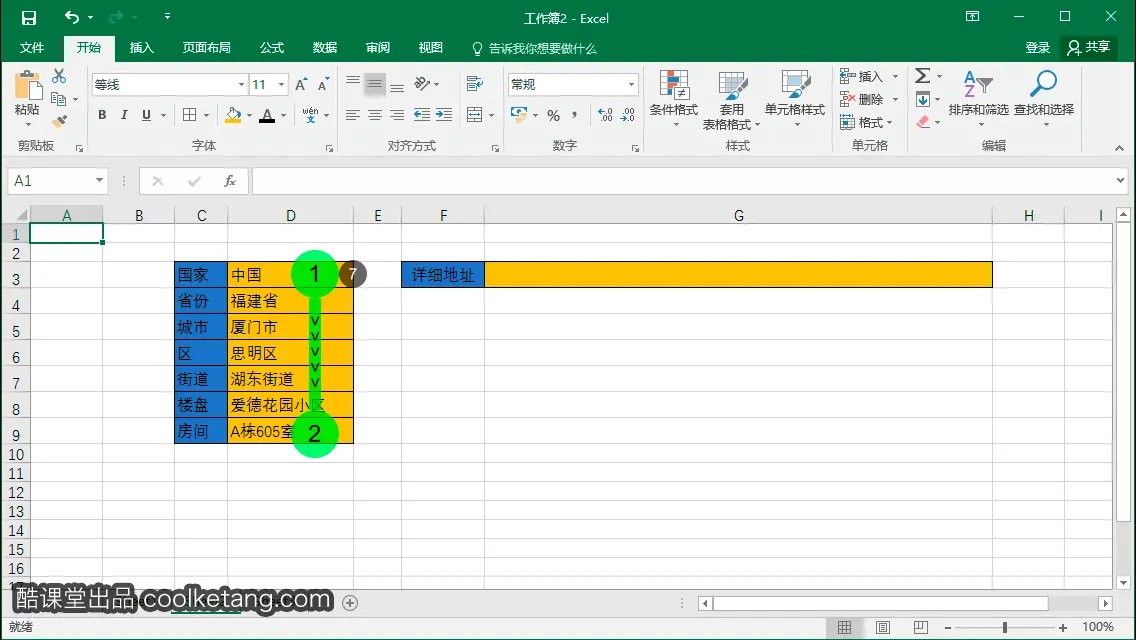Apply red font color A
Viewport: 1136px width, 640px height.
[267, 115]
